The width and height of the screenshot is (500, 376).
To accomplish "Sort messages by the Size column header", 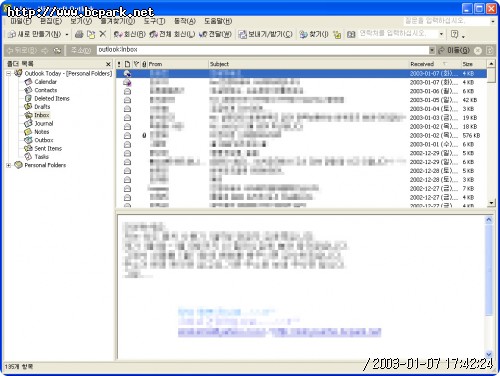I will (473, 64).
